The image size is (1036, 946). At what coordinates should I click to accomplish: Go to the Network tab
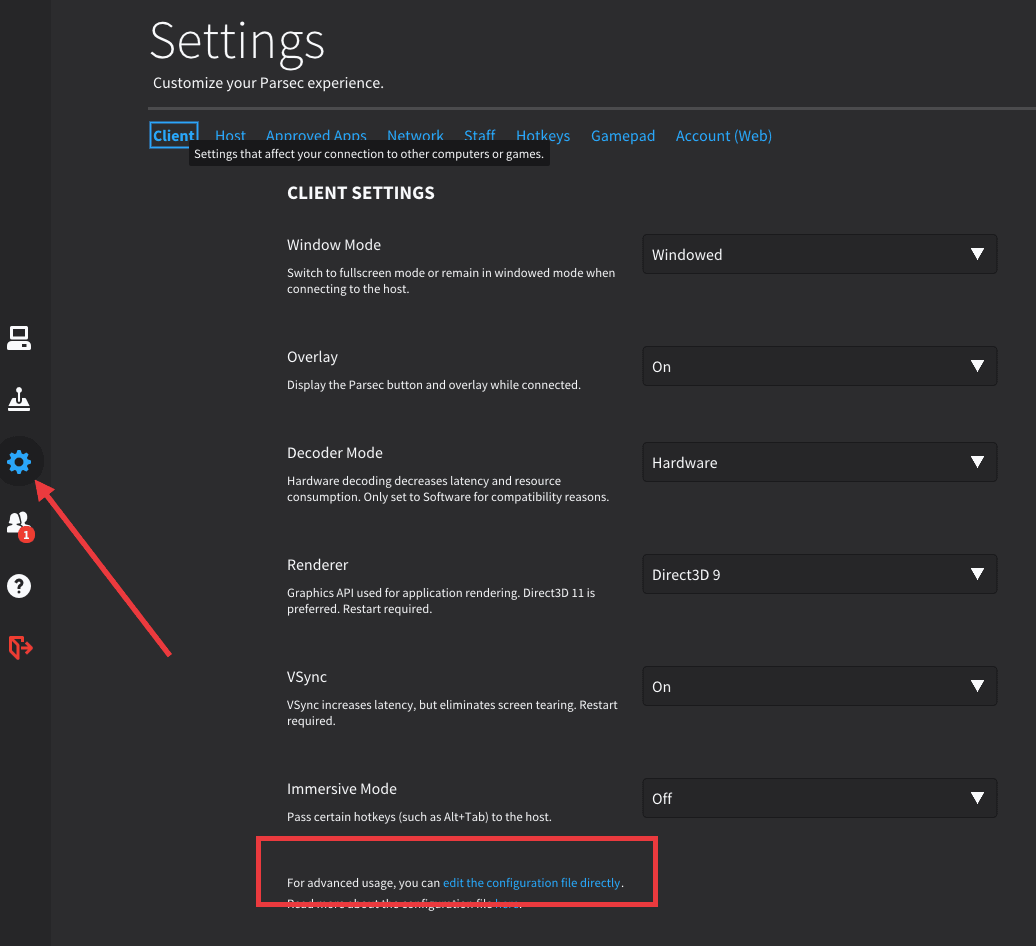pyautogui.click(x=415, y=136)
